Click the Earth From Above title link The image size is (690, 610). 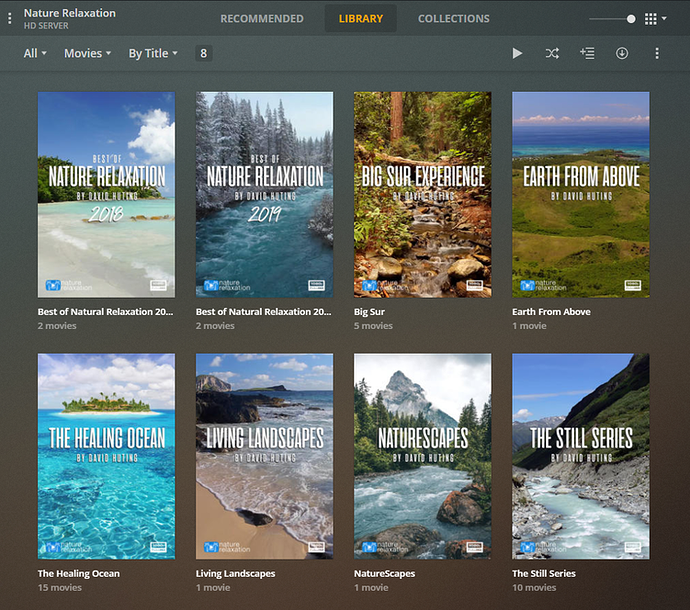pyautogui.click(x=551, y=312)
